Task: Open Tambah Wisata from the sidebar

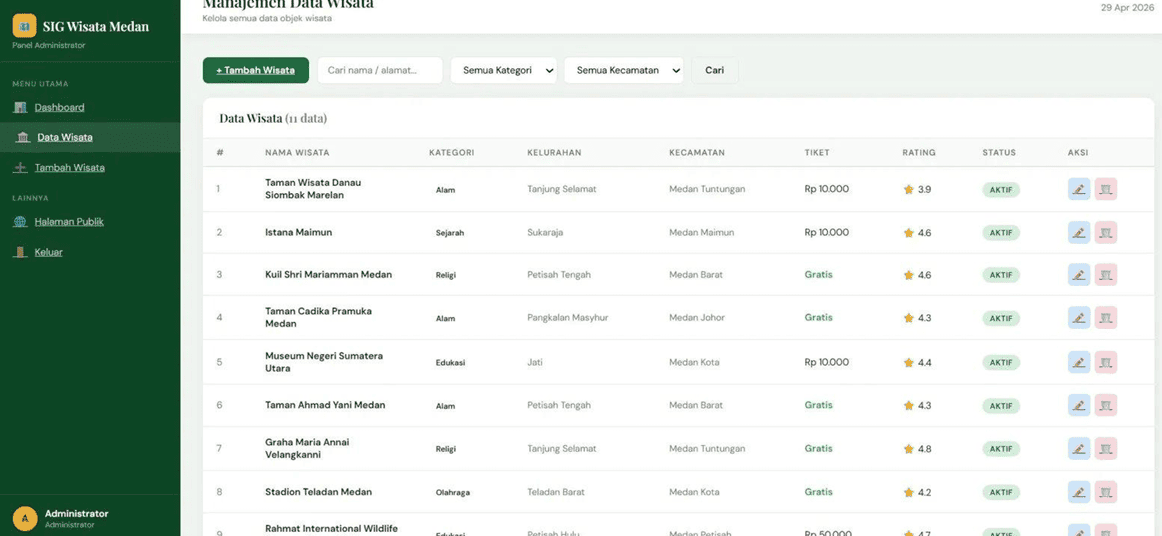Action: [x=70, y=168]
